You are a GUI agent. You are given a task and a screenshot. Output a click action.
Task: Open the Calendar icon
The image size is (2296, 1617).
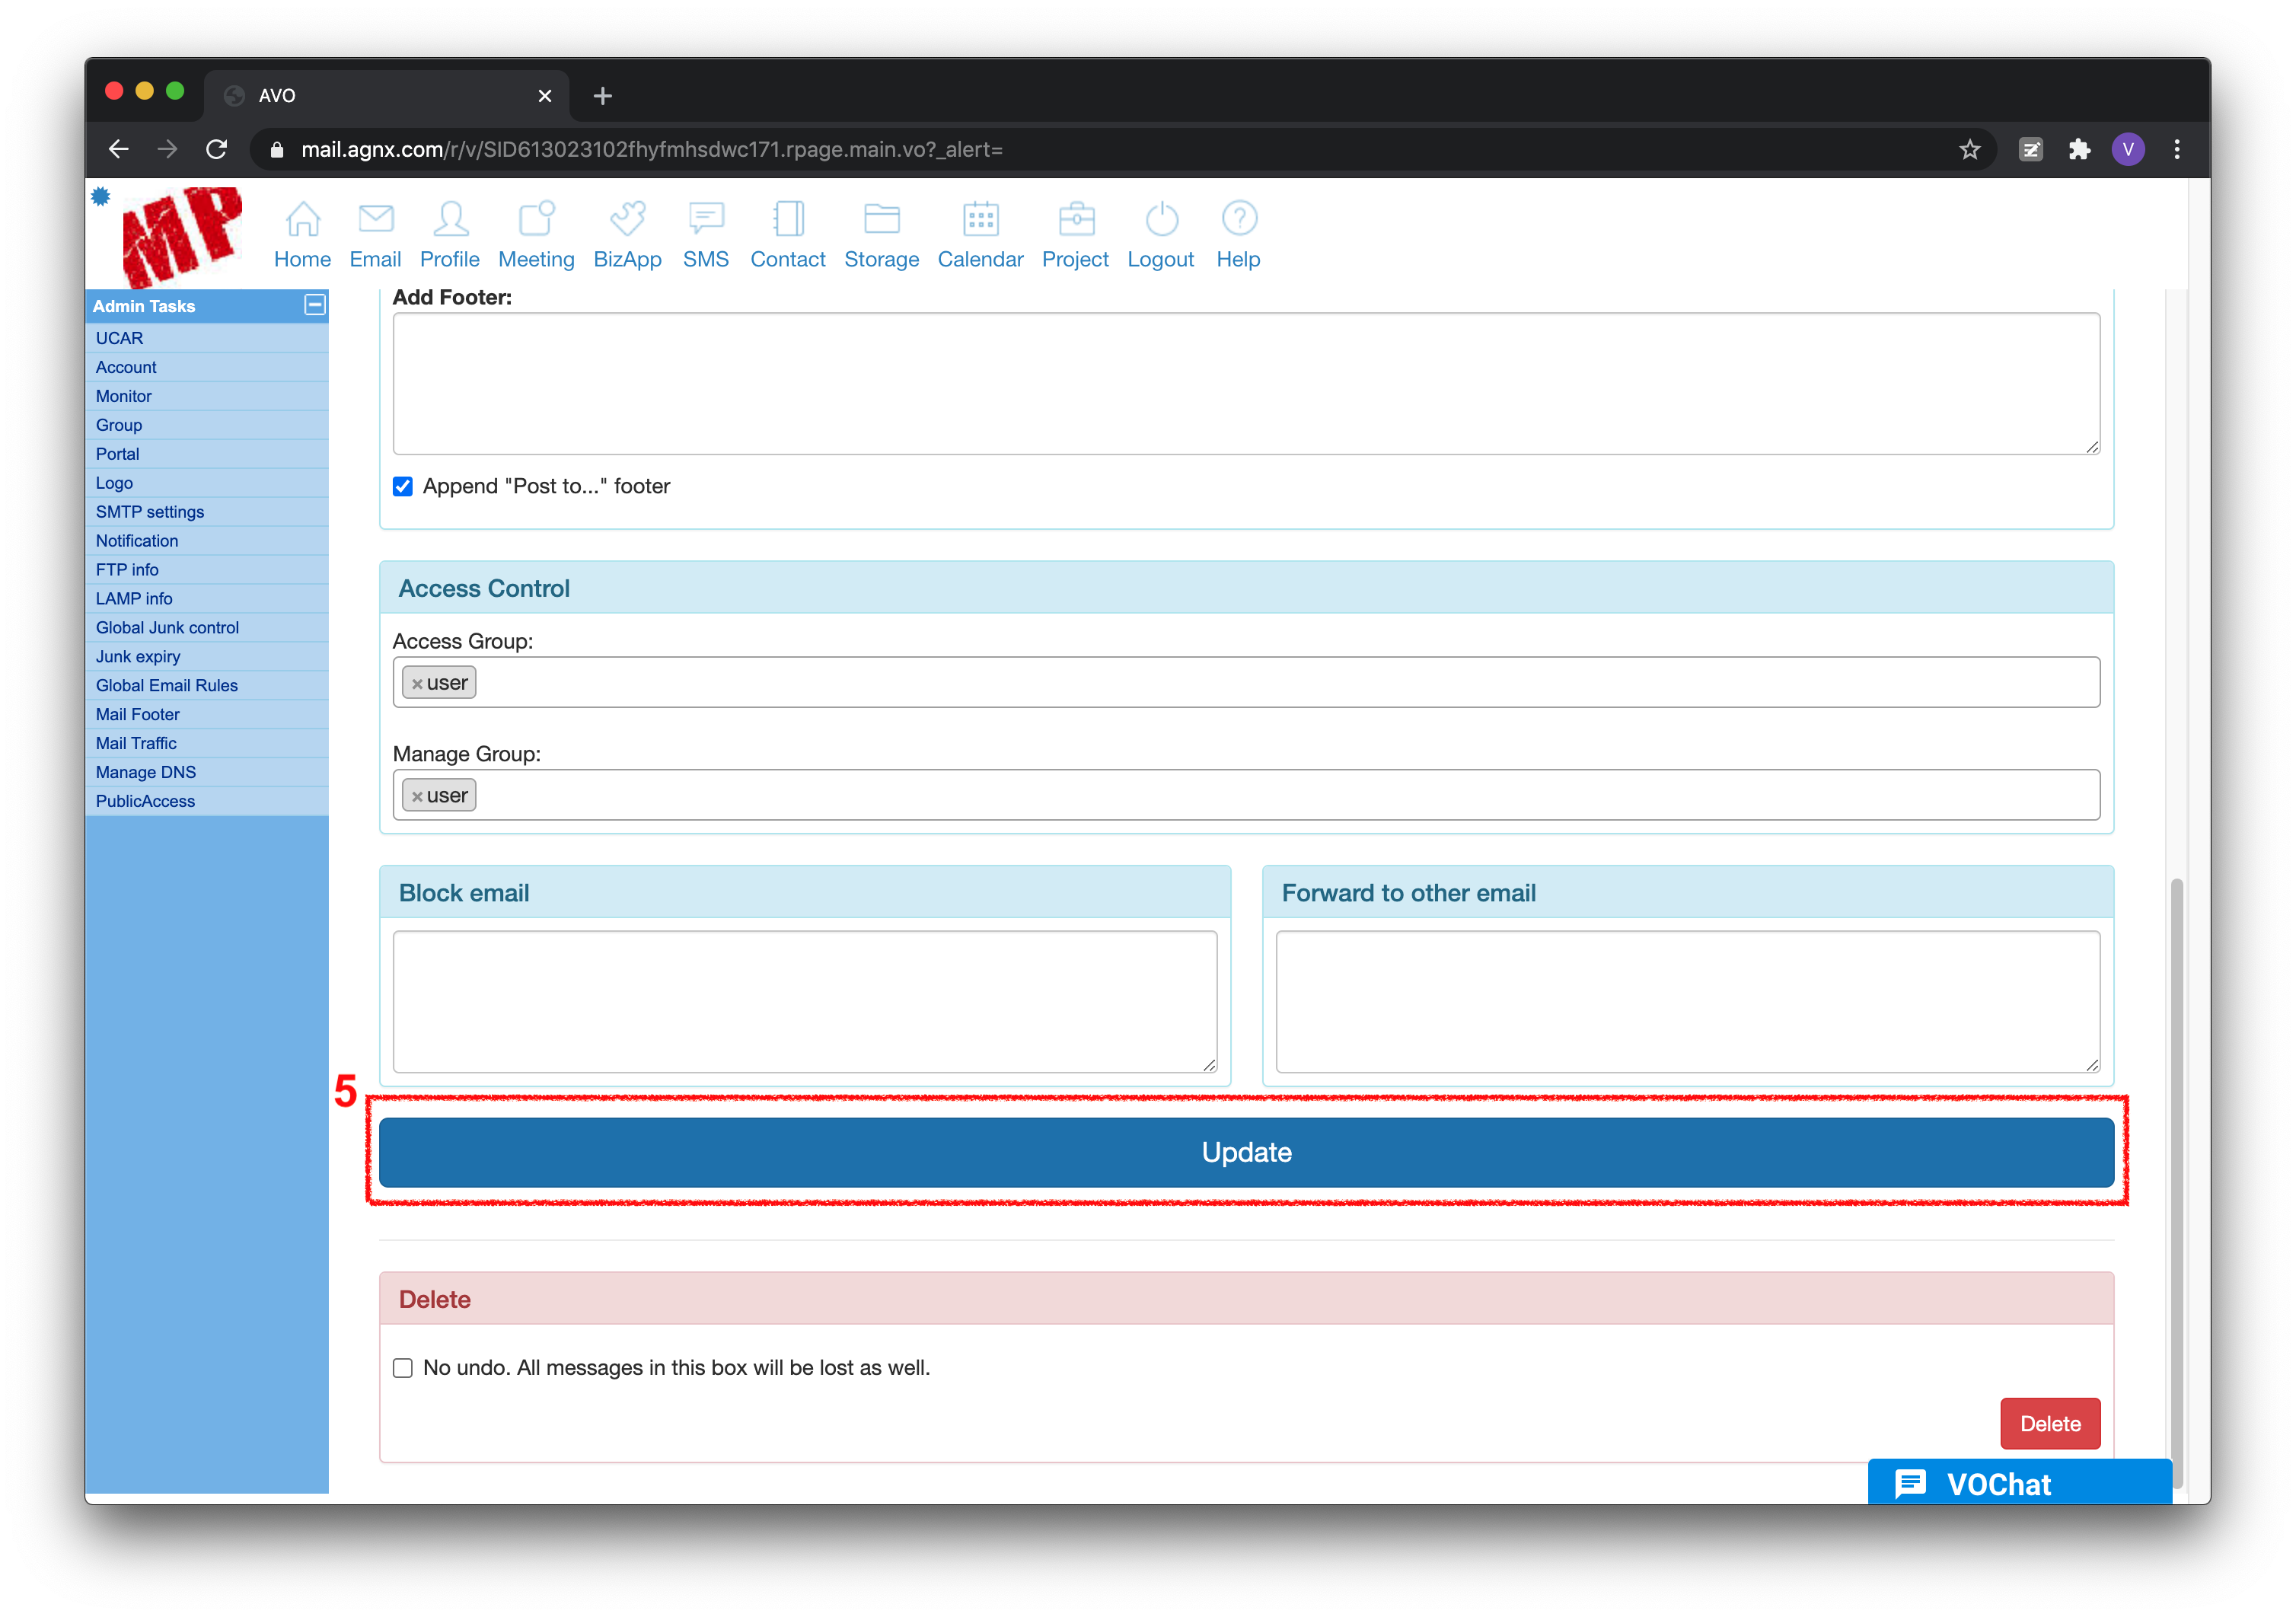pos(980,219)
